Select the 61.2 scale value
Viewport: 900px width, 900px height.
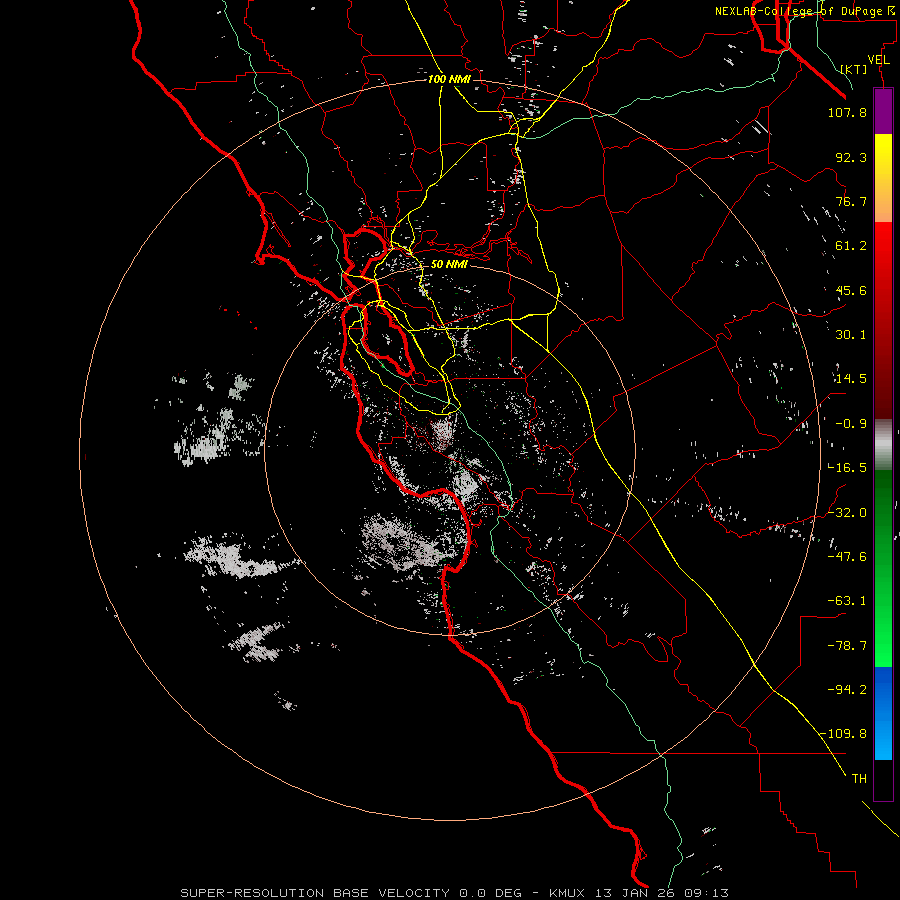(851, 246)
